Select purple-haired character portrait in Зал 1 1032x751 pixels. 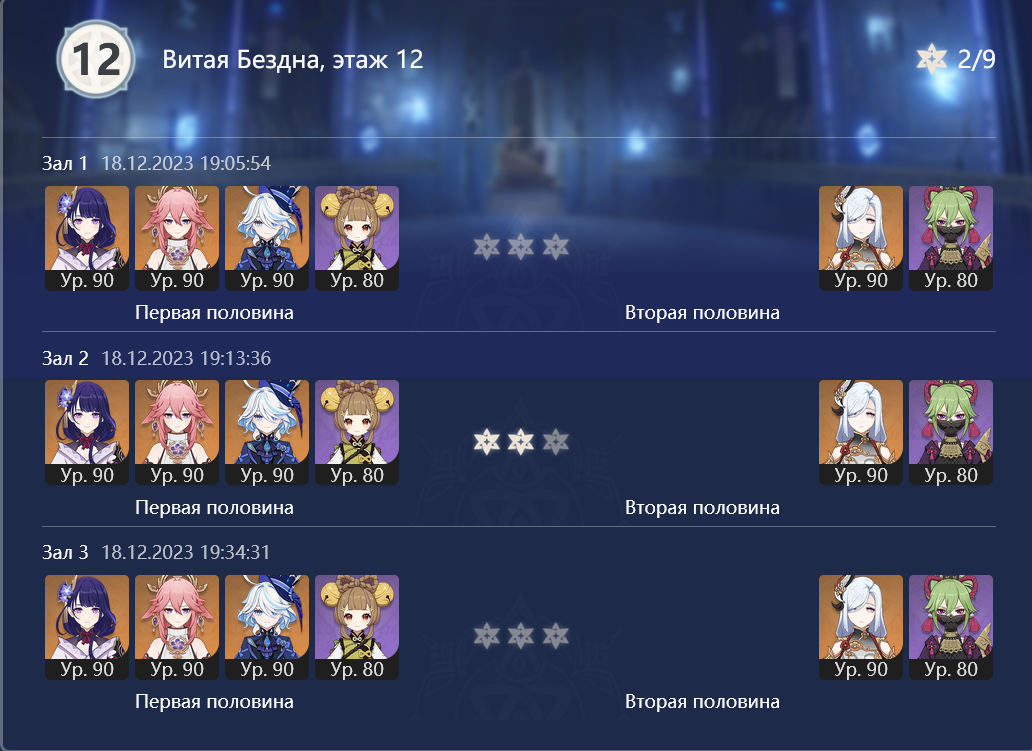tap(87, 238)
